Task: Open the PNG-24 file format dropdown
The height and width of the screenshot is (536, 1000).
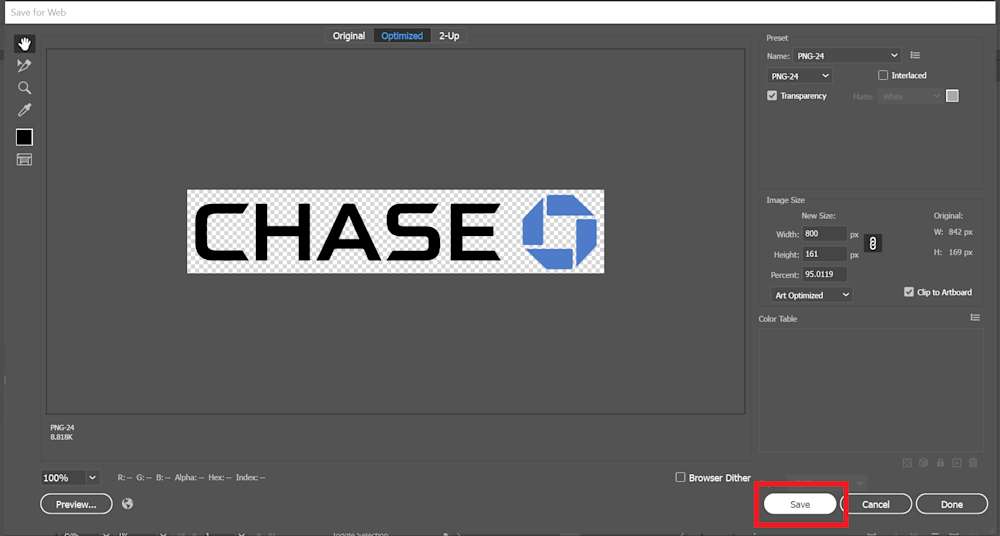Action: [x=800, y=76]
